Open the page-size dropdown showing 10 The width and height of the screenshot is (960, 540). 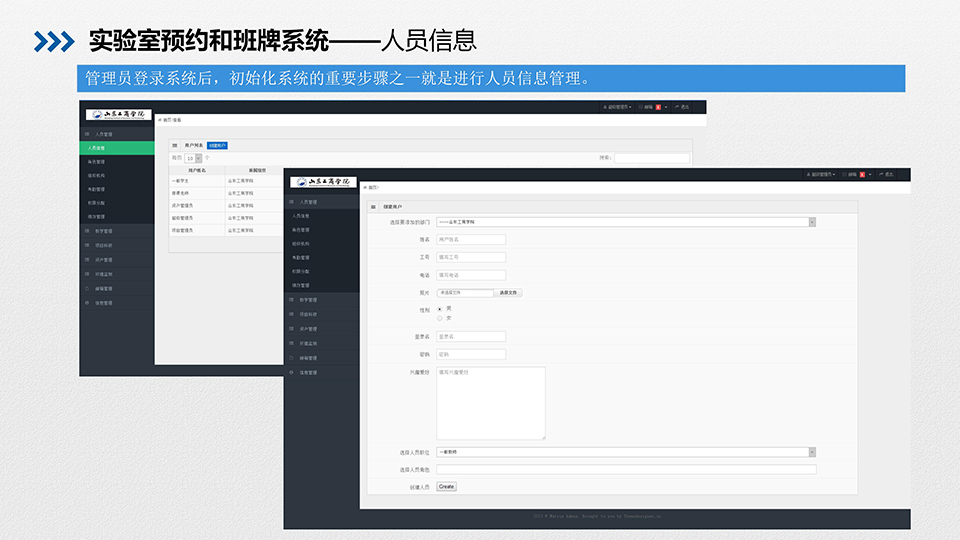click(x=193, y=158)
